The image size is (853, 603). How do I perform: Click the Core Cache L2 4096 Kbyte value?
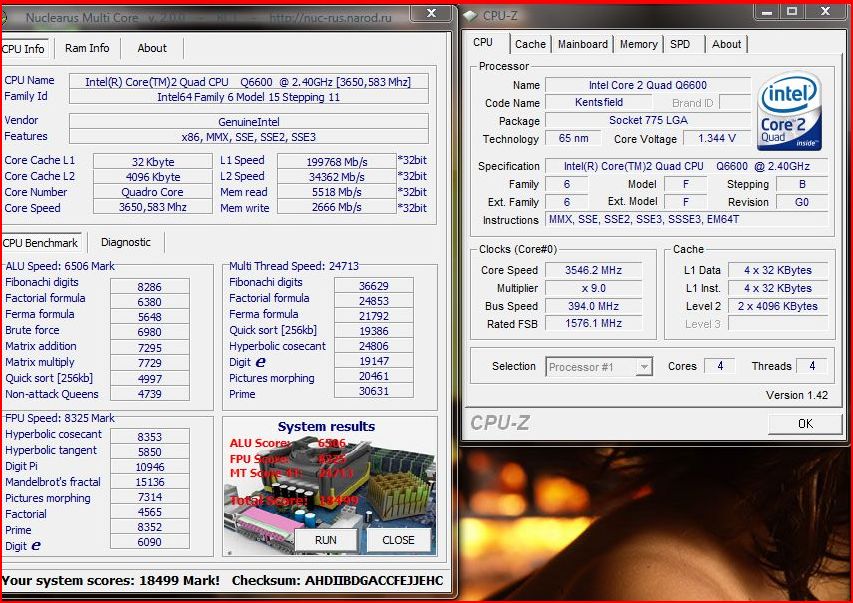pyautogui.click(x=153, y=177)
